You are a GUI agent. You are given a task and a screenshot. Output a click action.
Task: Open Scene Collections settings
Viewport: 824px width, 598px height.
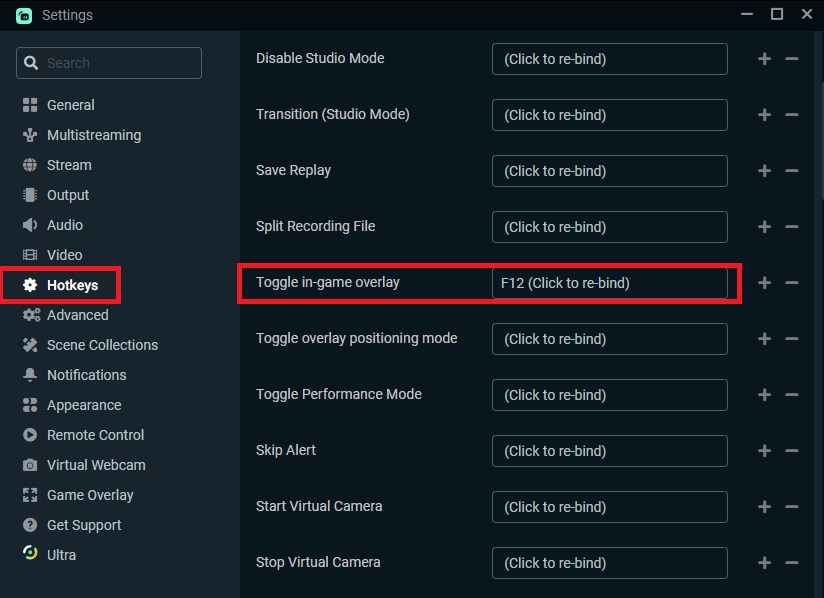coord(102,345)
